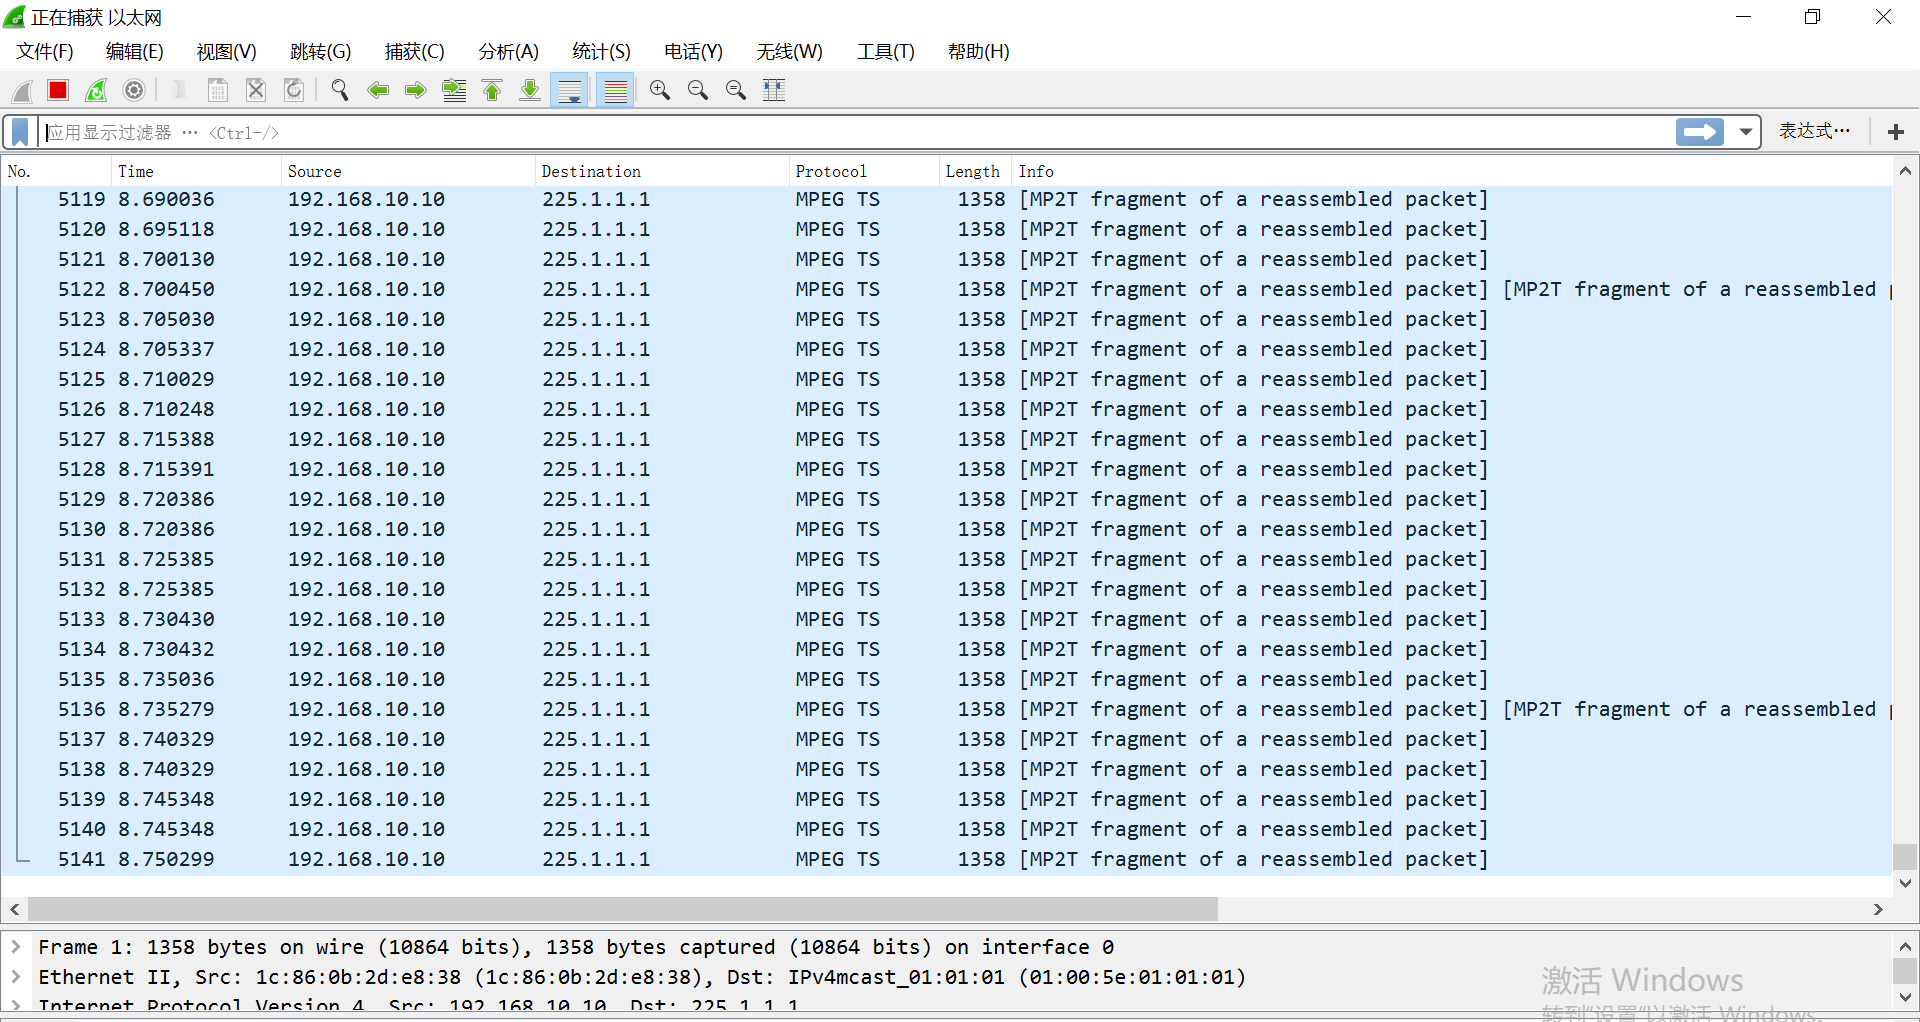
Task: Click horizontal scrollbar left arrow
Action: point(15,909)
